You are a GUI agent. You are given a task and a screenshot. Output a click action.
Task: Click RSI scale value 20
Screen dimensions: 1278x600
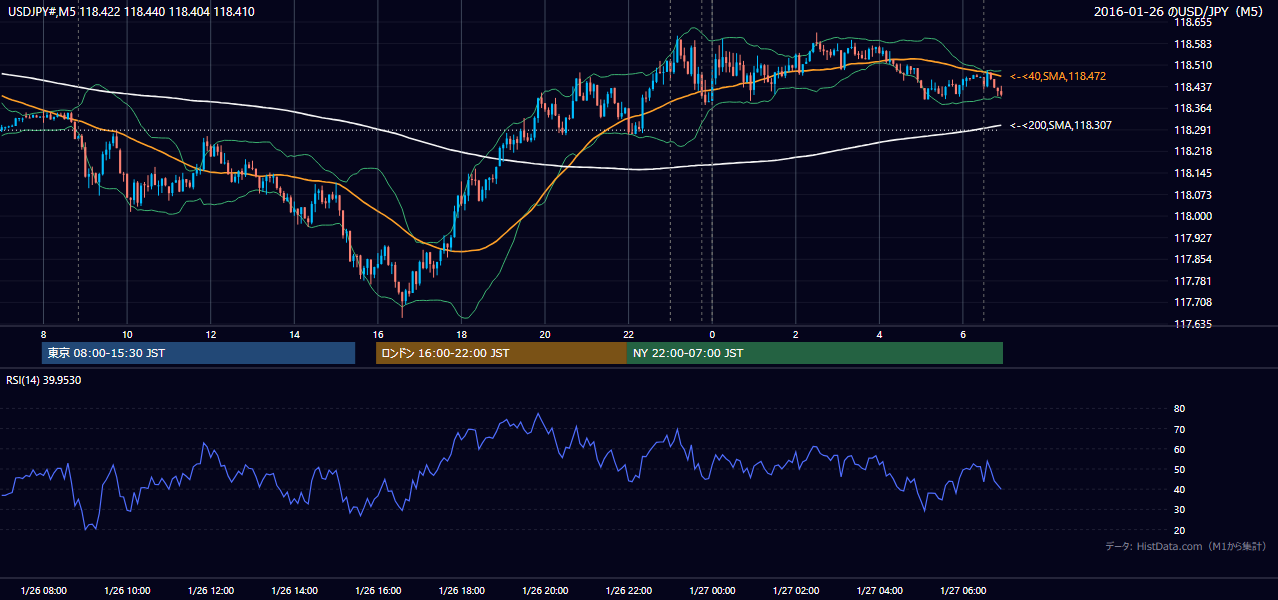1179,530
